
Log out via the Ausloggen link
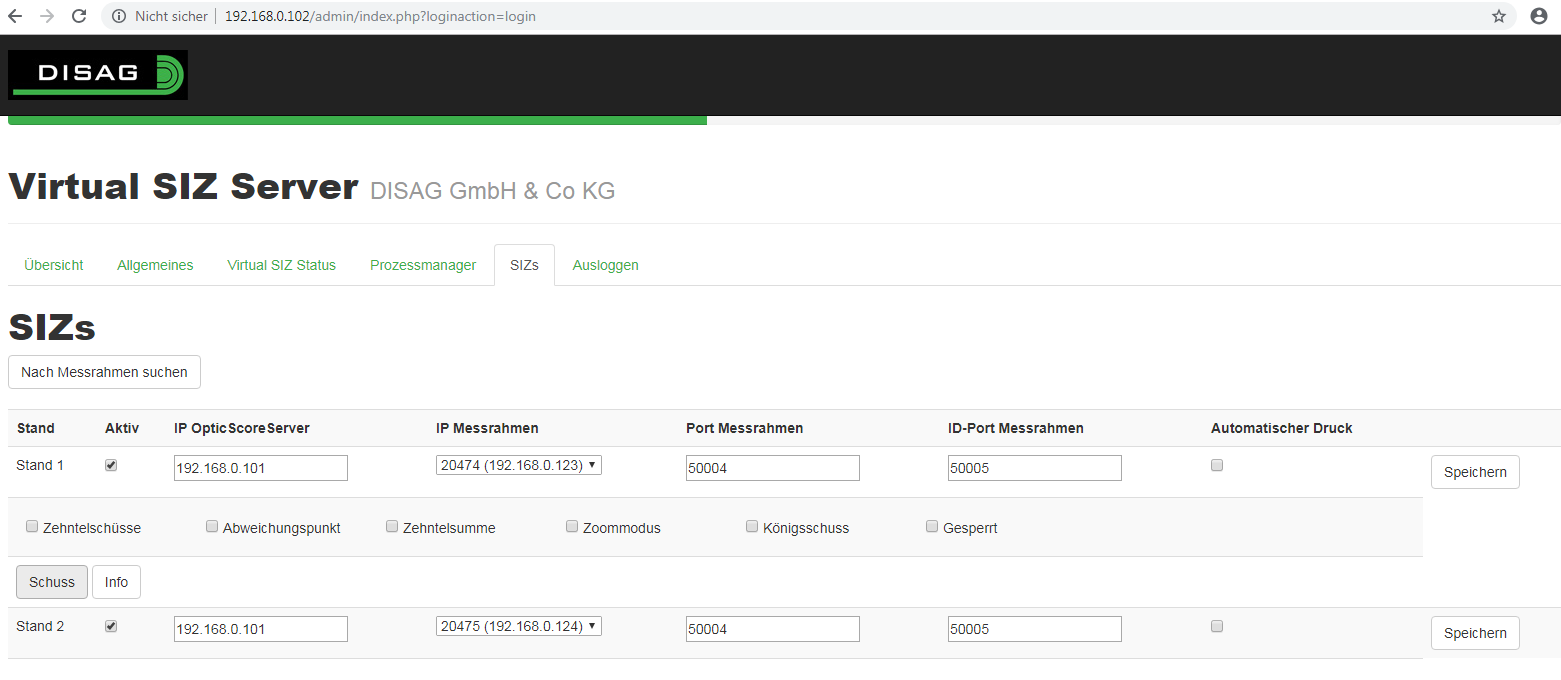[x=605, y=265]
